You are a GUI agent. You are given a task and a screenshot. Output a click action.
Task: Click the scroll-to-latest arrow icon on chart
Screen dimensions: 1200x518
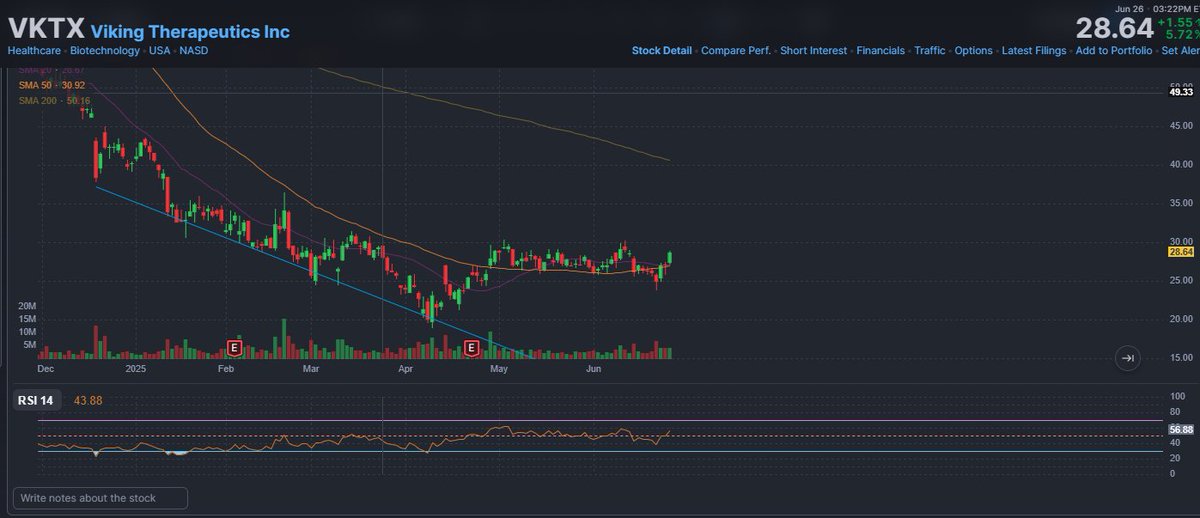click(1127, 358)
